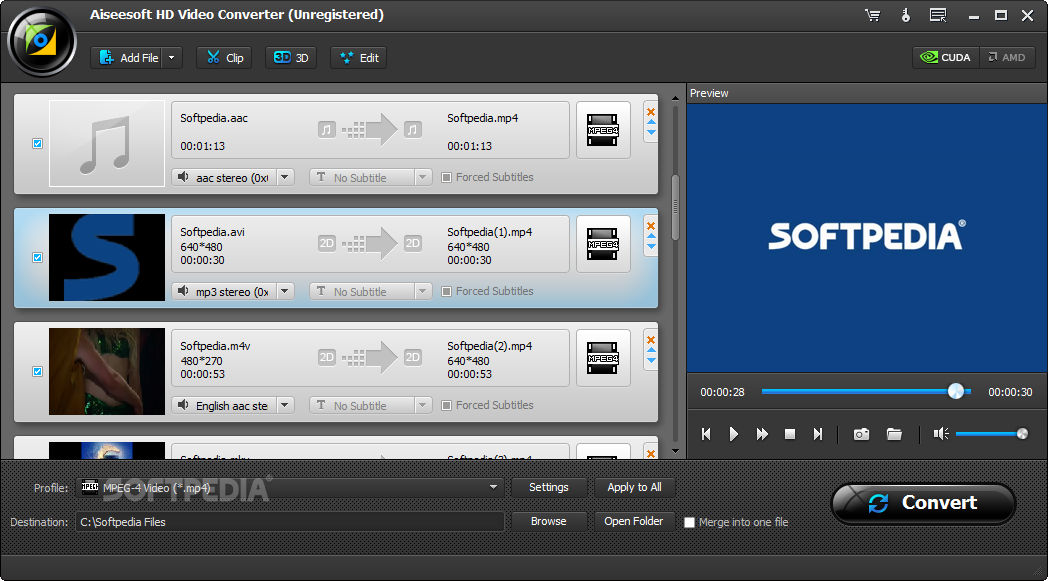Open the 3D settings tool
This screenshot has width=1048, height=581.
click(x=291, y=57)
